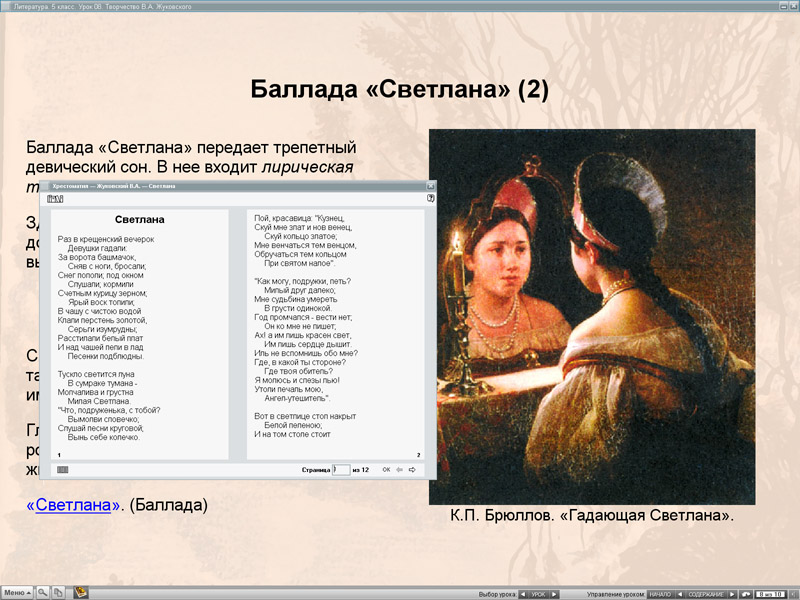The width and height of the screenshot is (800, 600).
Task: Open СОДЕРЖАНИЕ table of contents button
Action: [706, 594]
